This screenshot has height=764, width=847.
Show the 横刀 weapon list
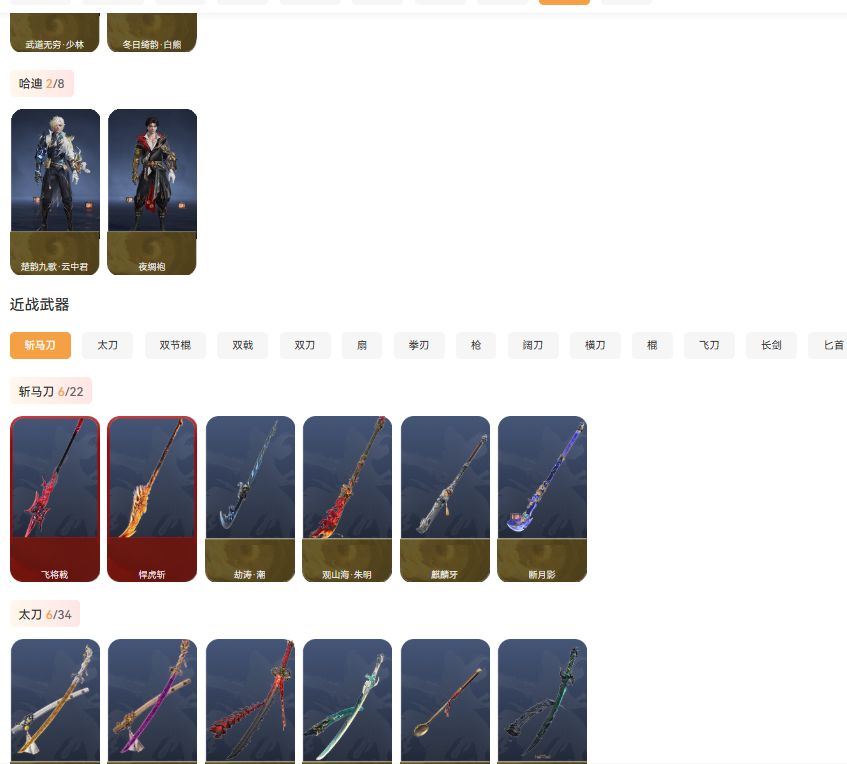(x=595, y=345)
